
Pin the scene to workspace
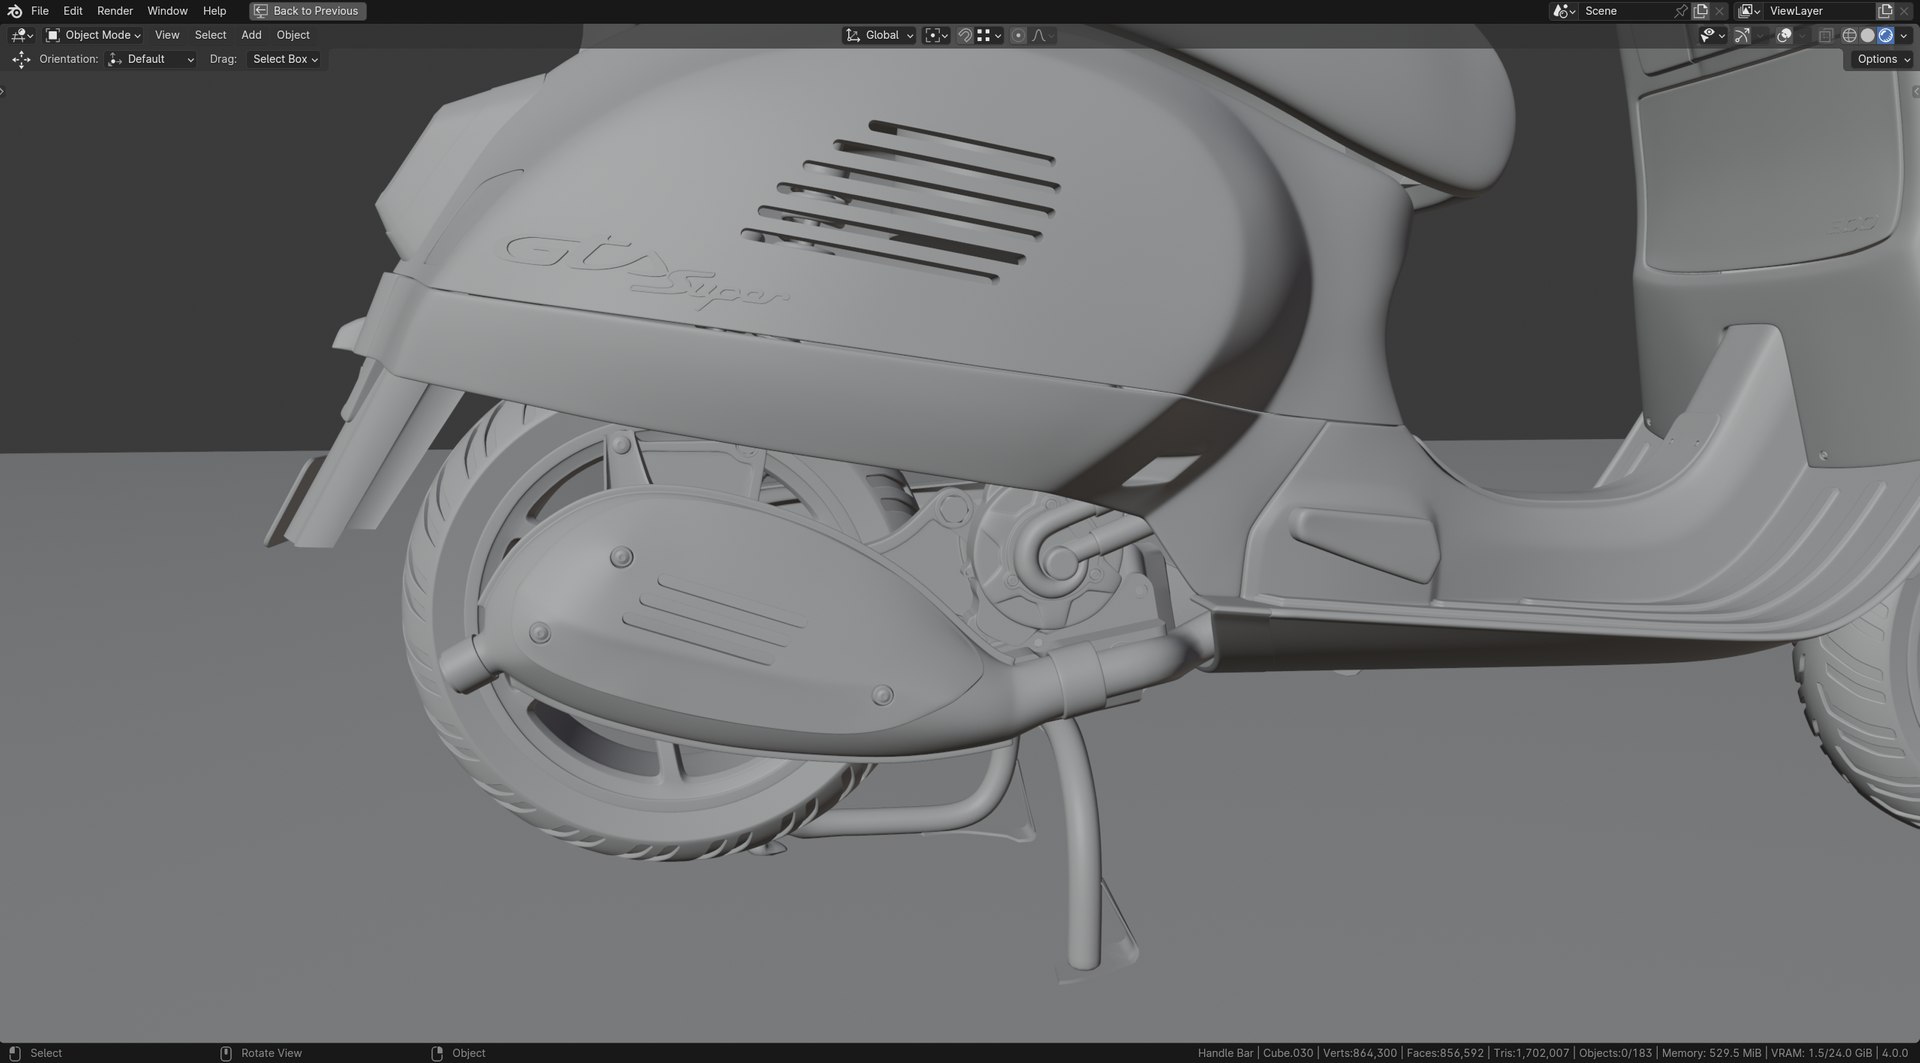1680,11
